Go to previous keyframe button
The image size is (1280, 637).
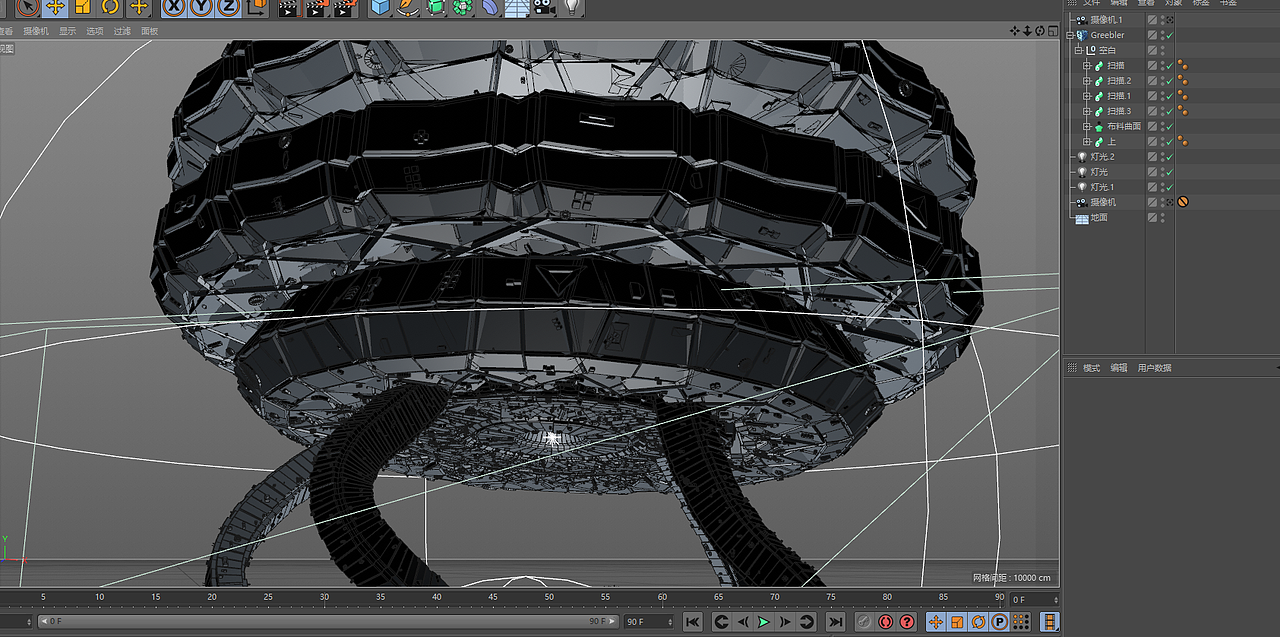pos(720,622)
